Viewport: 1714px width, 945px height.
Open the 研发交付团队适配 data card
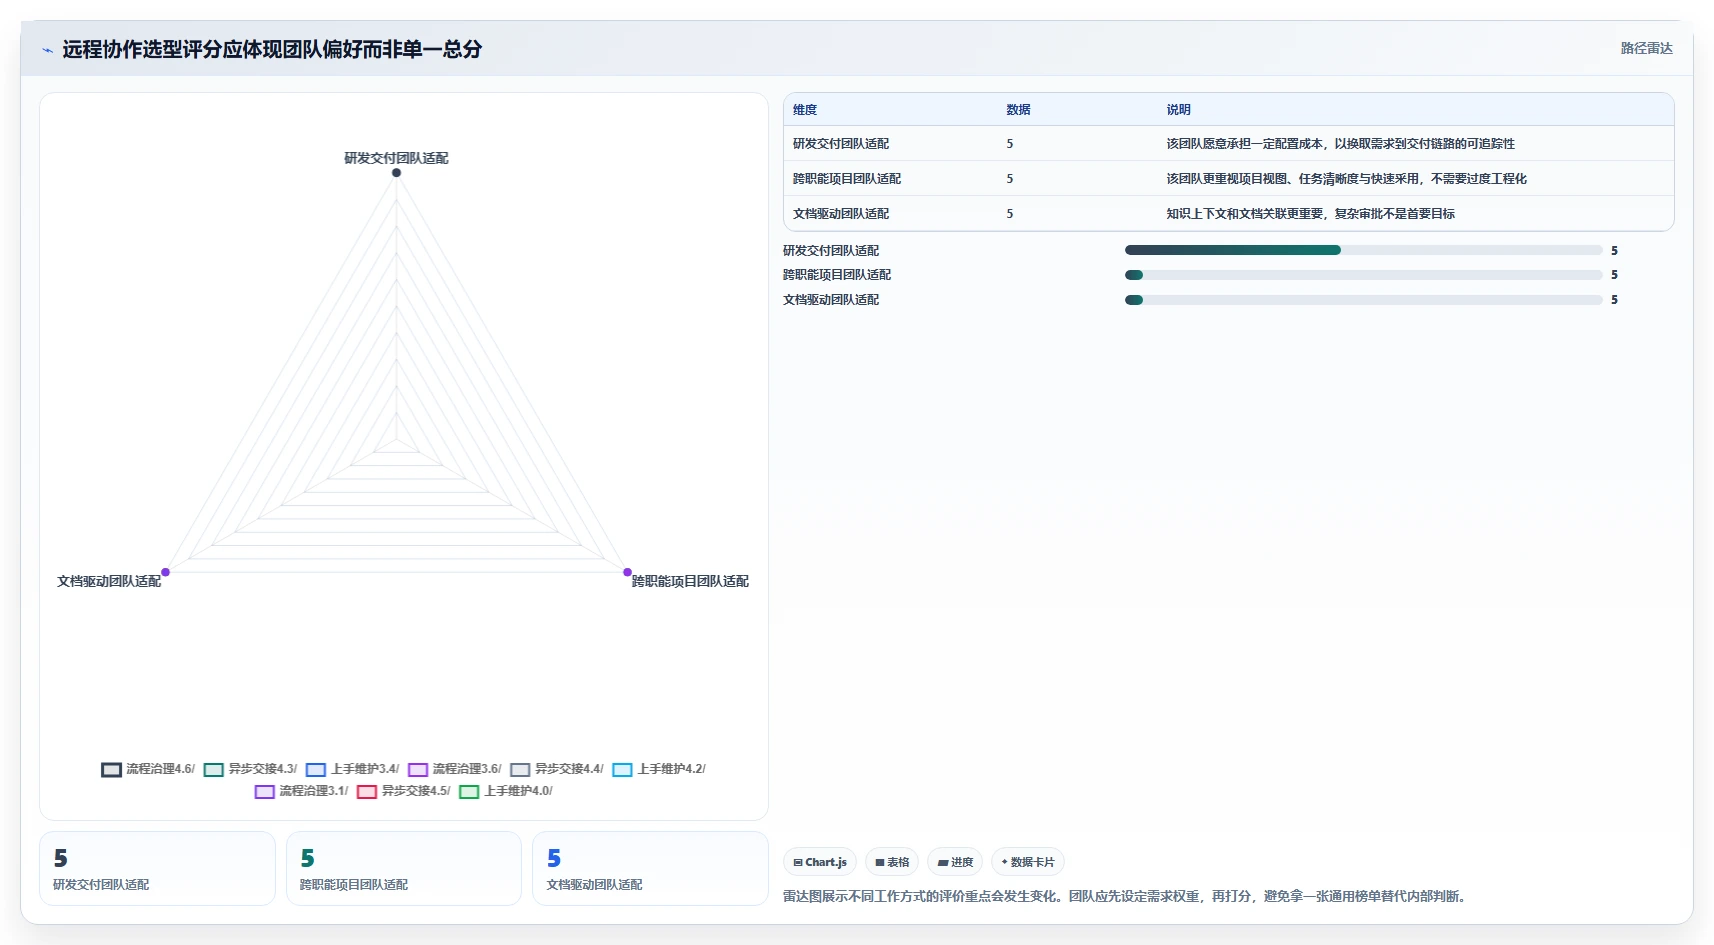coord(157,869)
